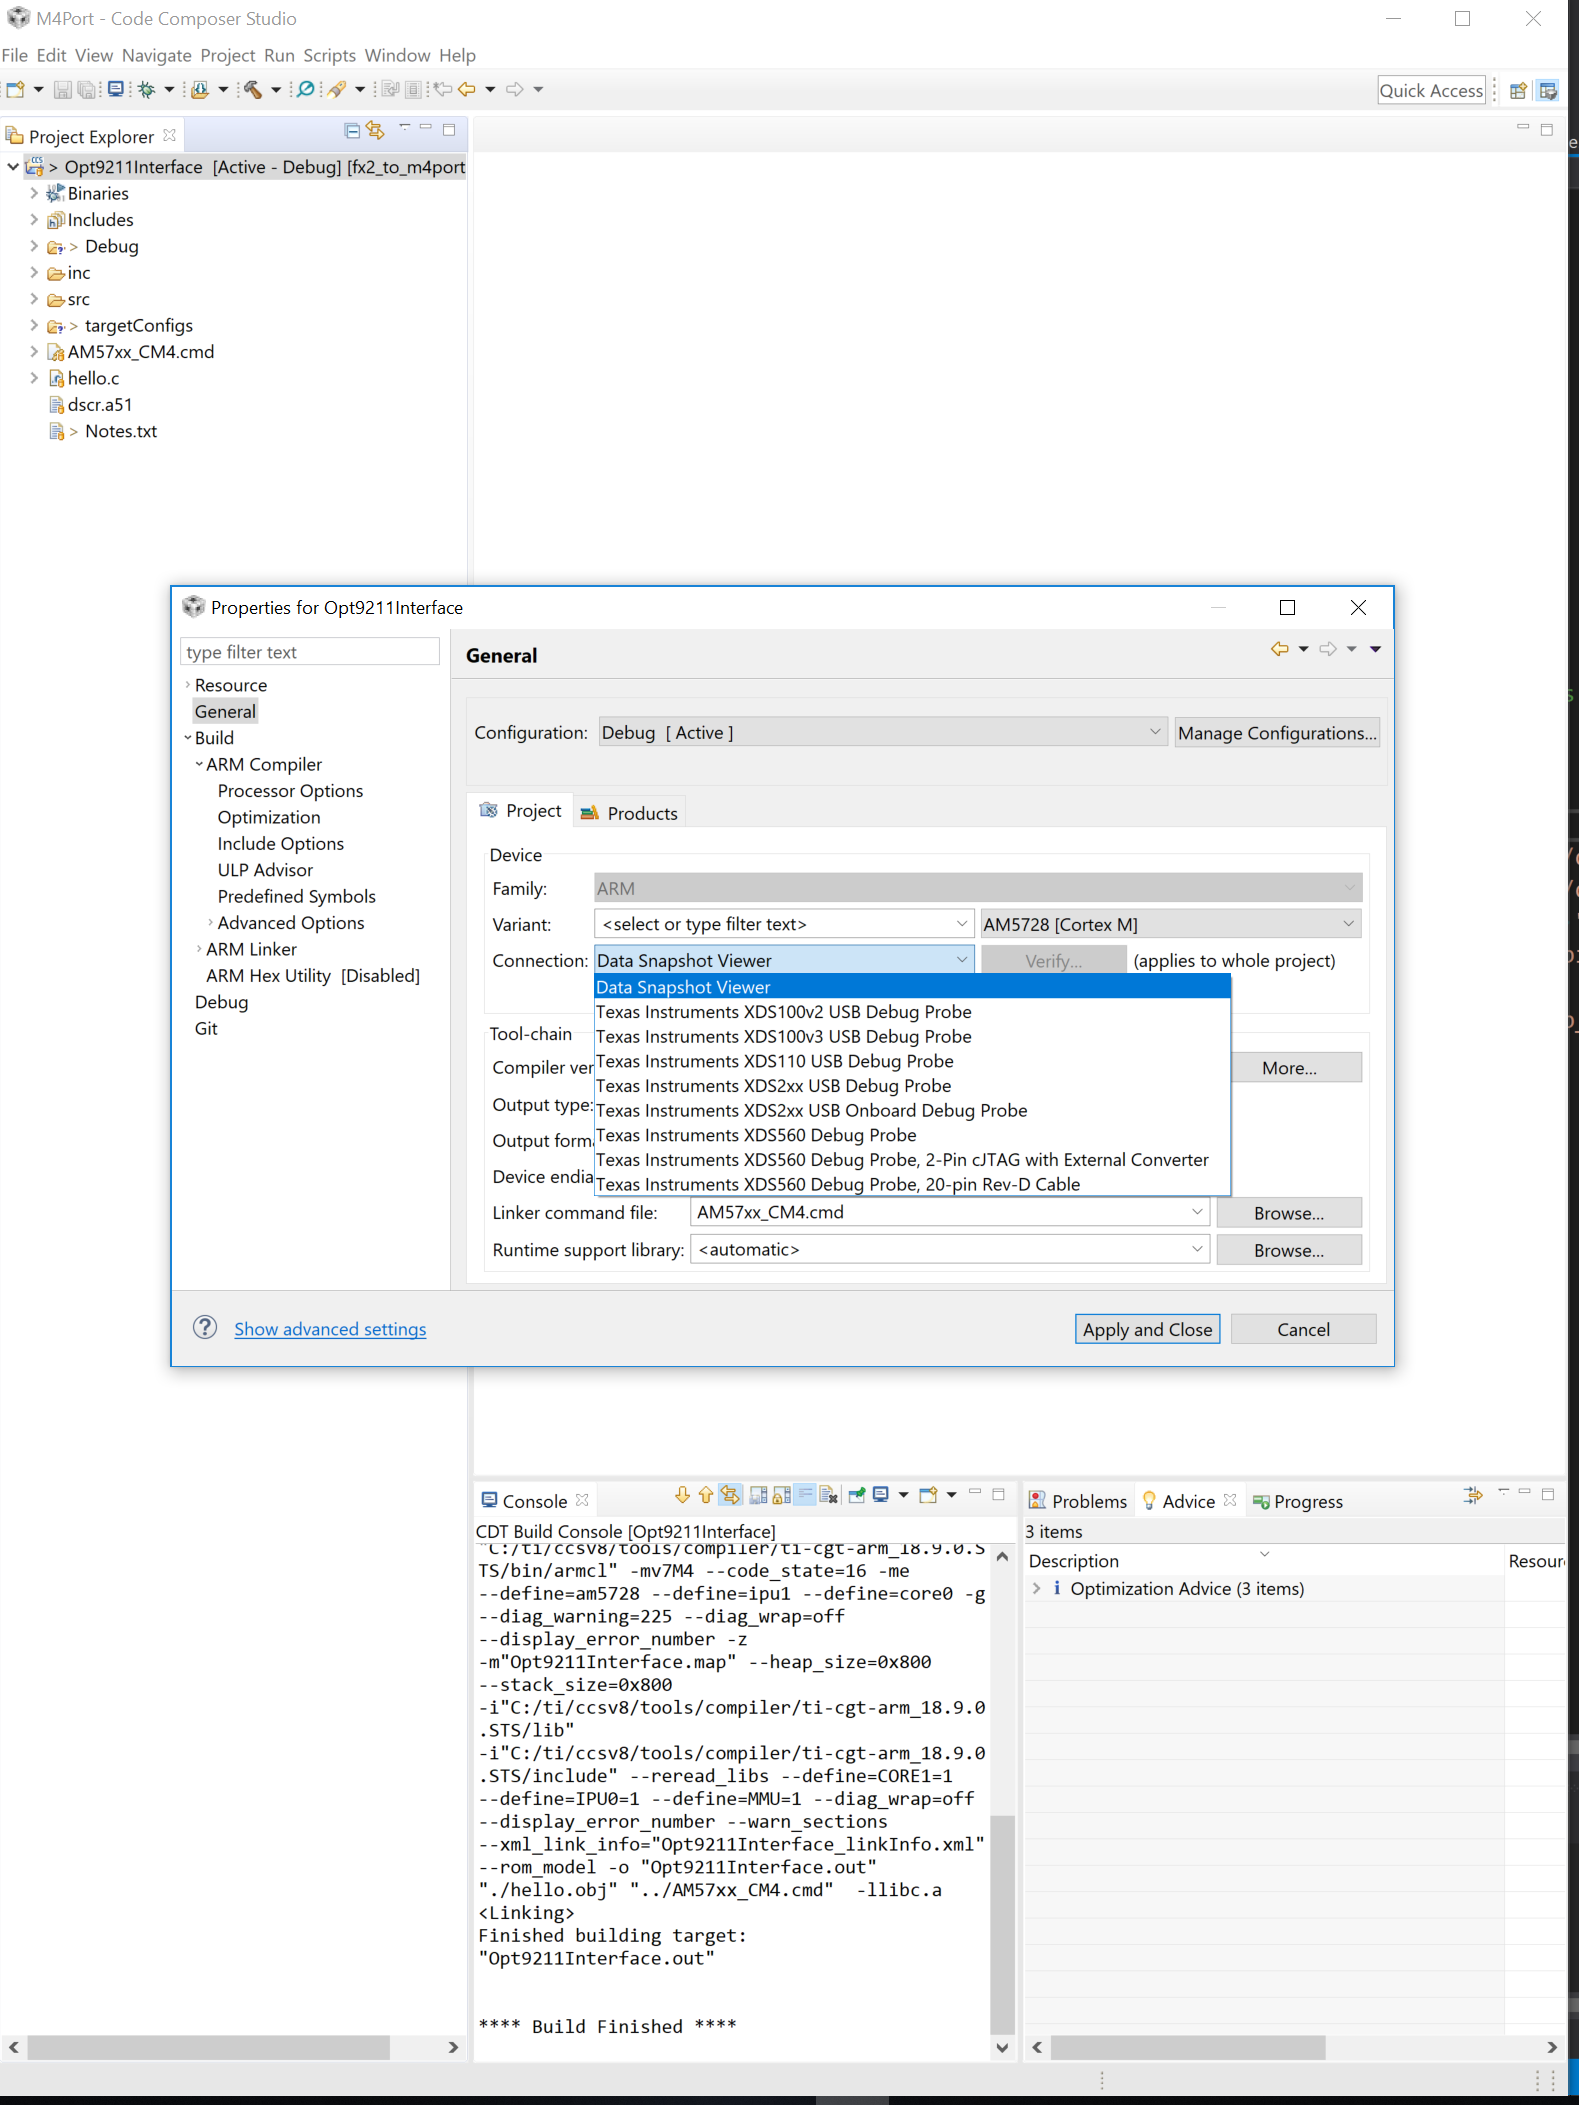Open the Configuration dropdown
This screenshot has height=2105, width=1579.
(x=882, y=732)
